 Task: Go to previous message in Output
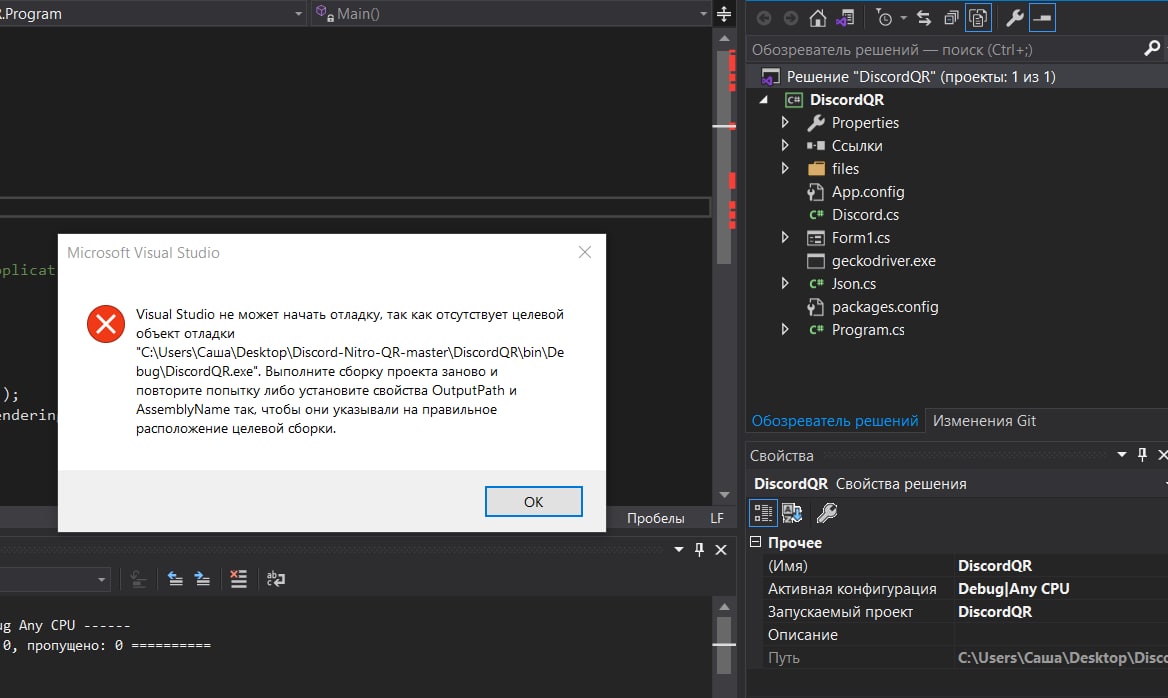(175, 579)
